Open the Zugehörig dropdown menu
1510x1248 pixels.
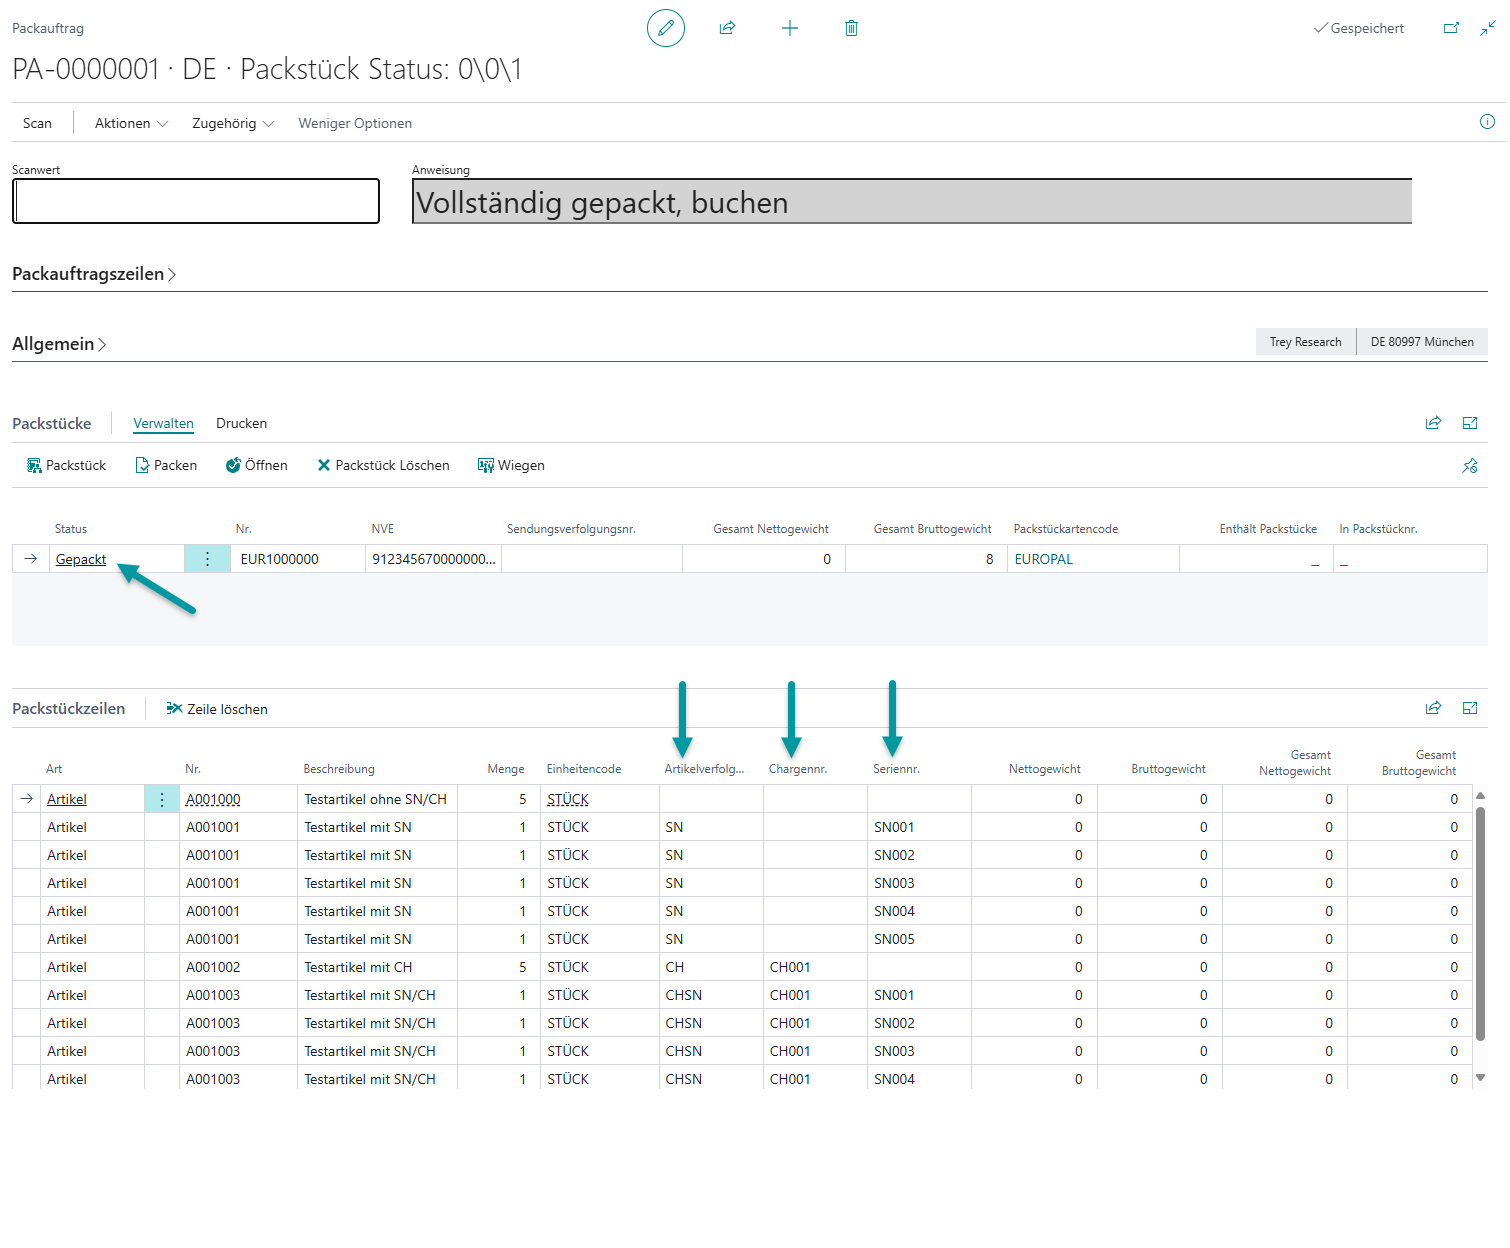click(232, 123)
